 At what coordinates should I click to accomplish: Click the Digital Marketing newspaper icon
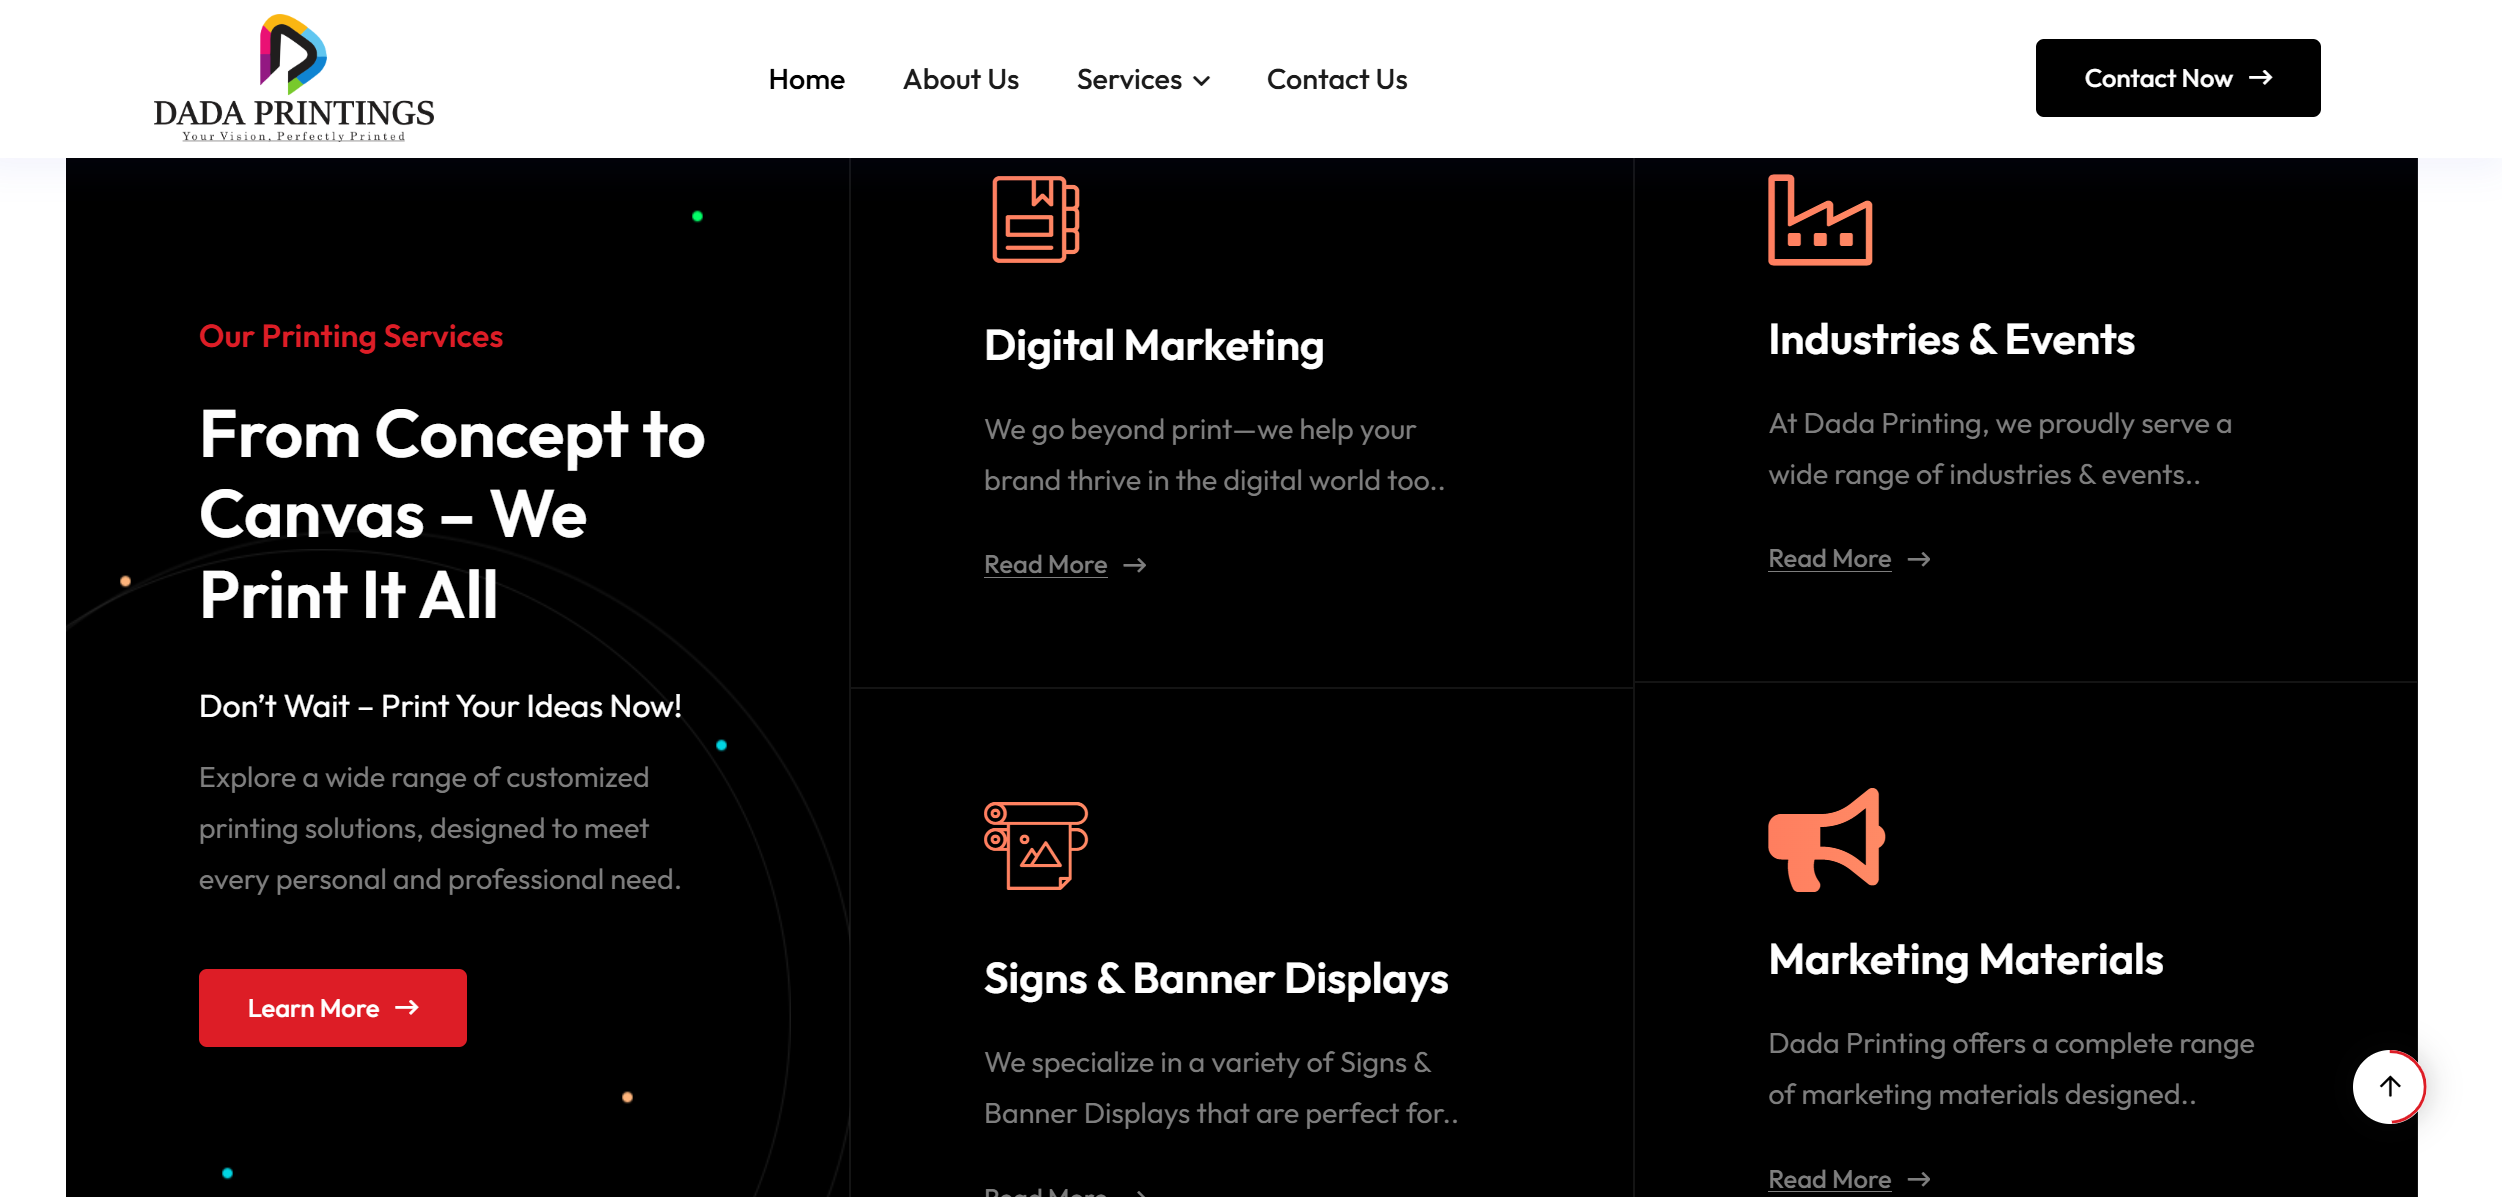[1035, 219]
